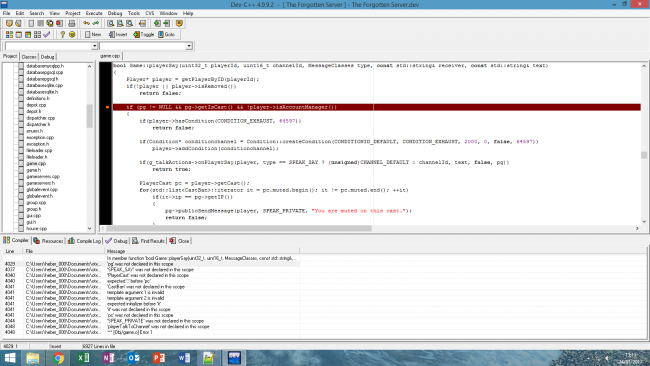Open the Search menu
650x366 pixels.
36,13
